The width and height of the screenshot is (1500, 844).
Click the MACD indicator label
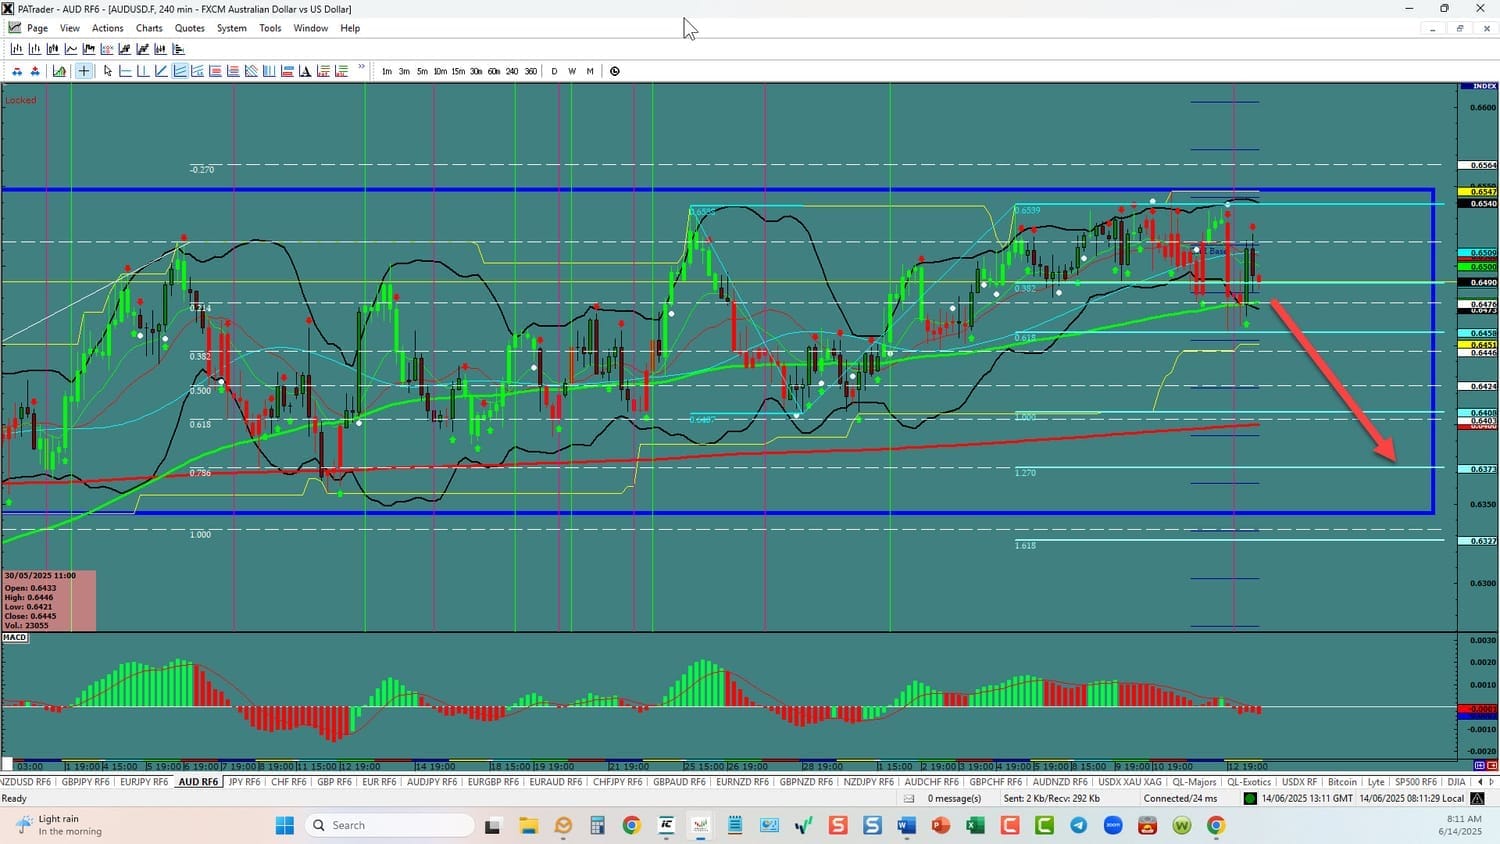[x=15, y=637]
